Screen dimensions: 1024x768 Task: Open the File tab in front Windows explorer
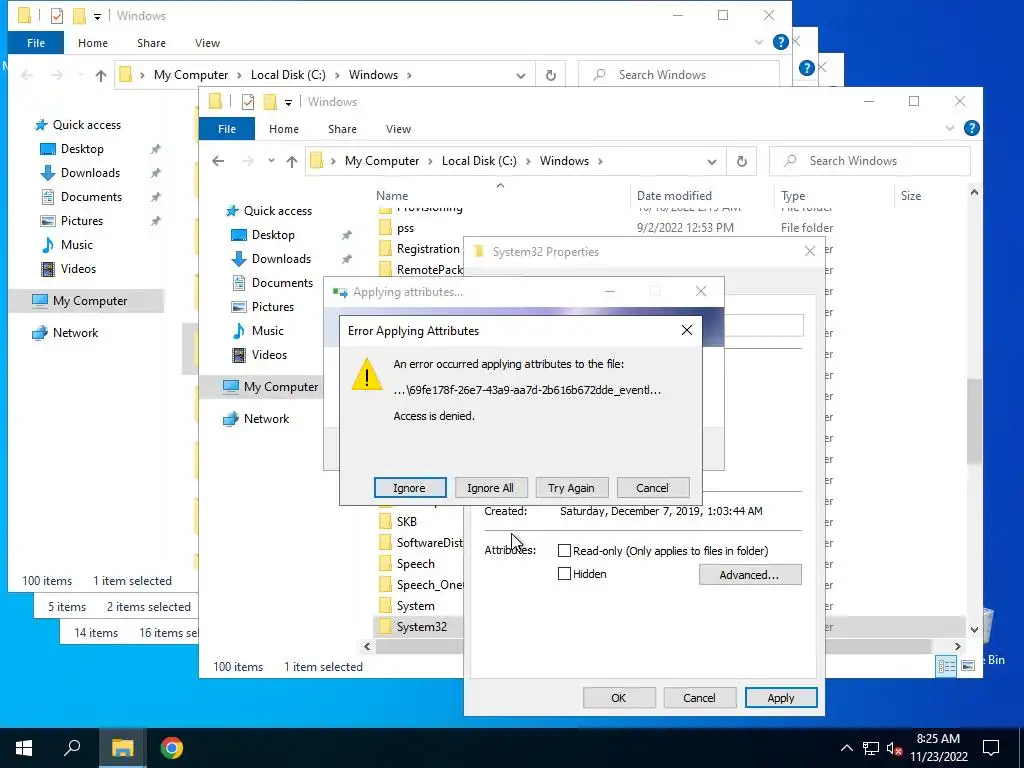coord(227,129)
